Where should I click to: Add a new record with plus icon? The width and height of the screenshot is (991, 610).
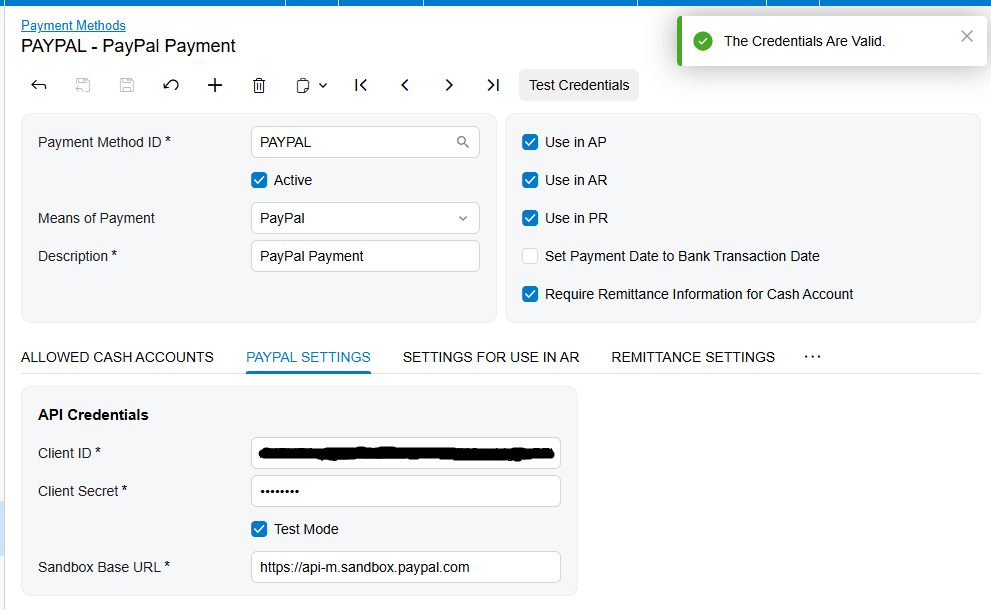(x=215, y=85)
